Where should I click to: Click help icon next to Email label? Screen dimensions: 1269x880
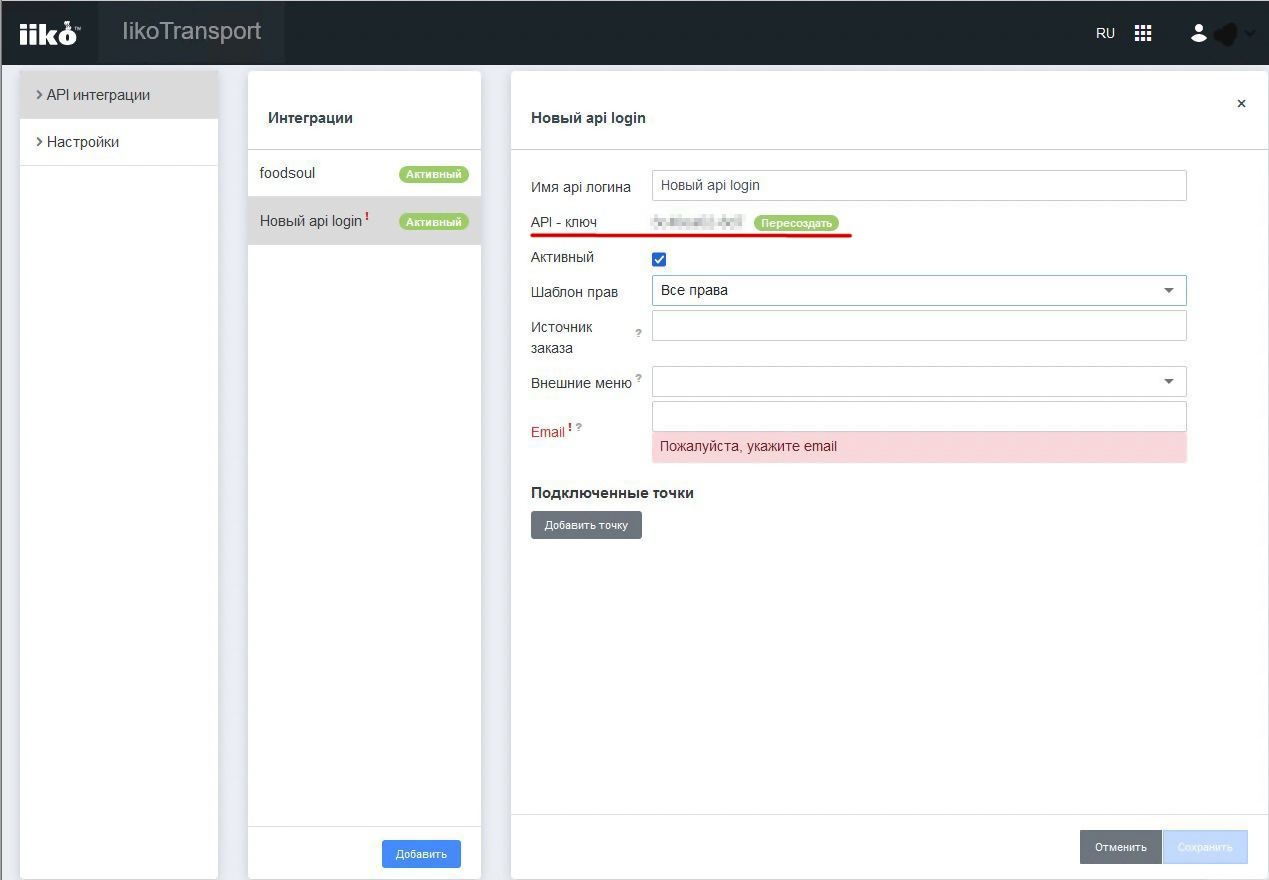click(x=578, y=428)
